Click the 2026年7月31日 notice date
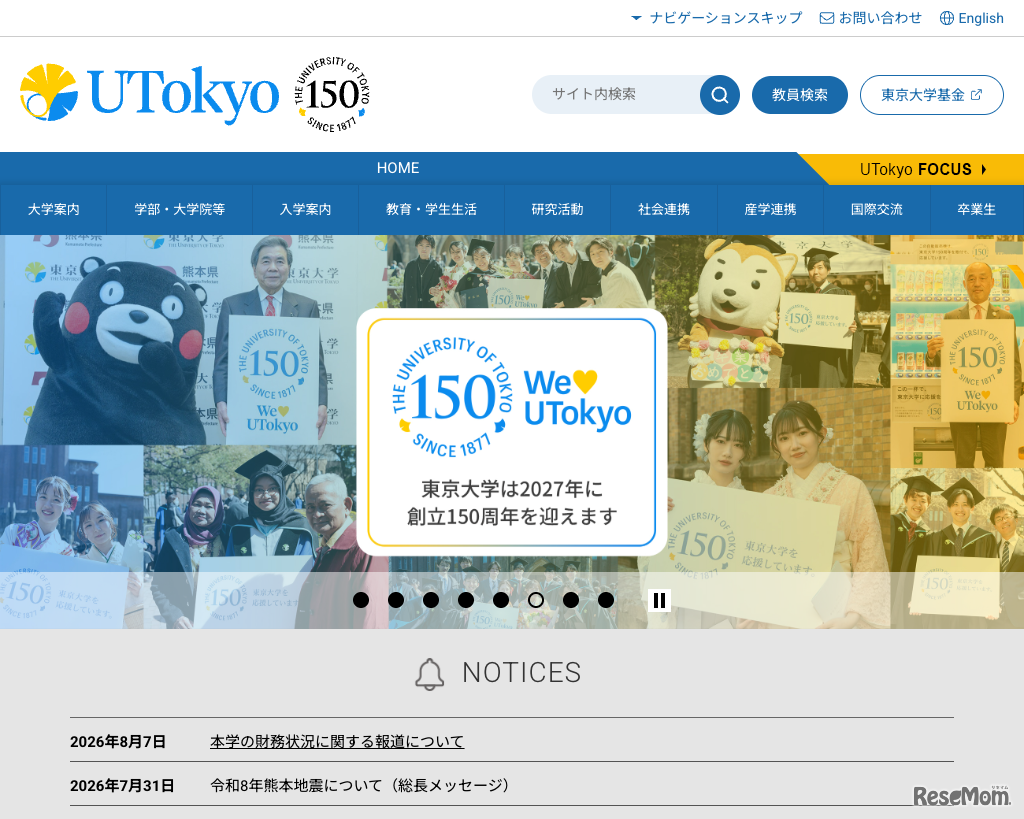 click(122, 786)
